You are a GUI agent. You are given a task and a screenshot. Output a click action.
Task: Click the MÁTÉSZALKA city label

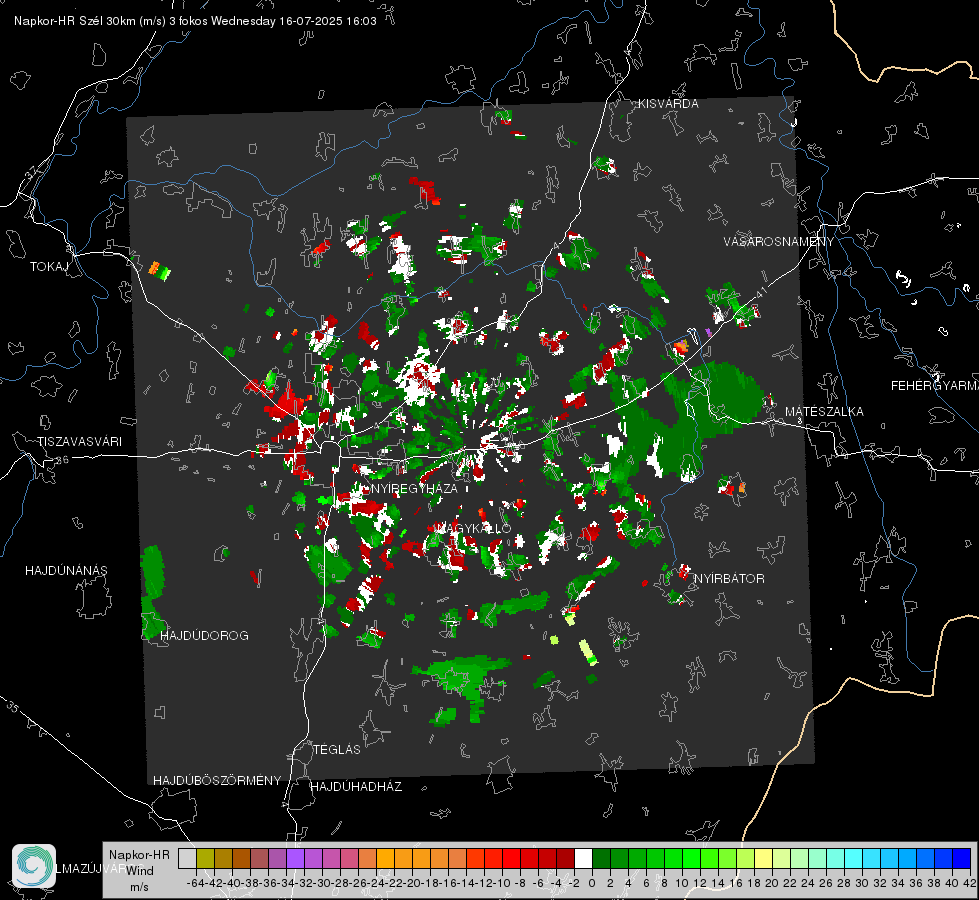tap(824, 412)
